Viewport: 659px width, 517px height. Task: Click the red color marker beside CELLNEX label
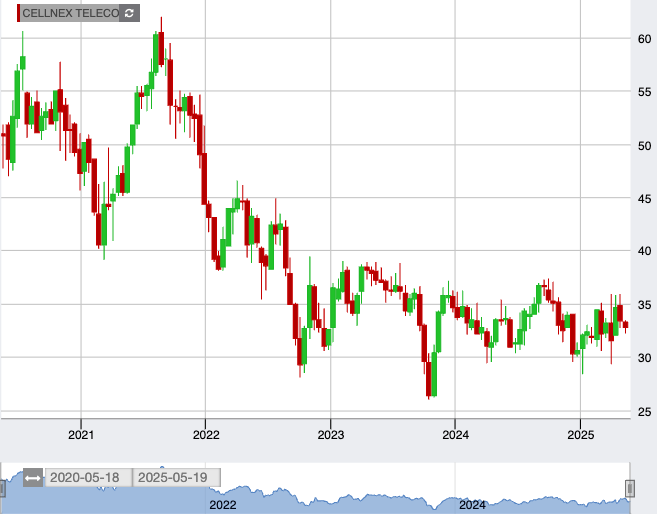(x=18, y=13)
